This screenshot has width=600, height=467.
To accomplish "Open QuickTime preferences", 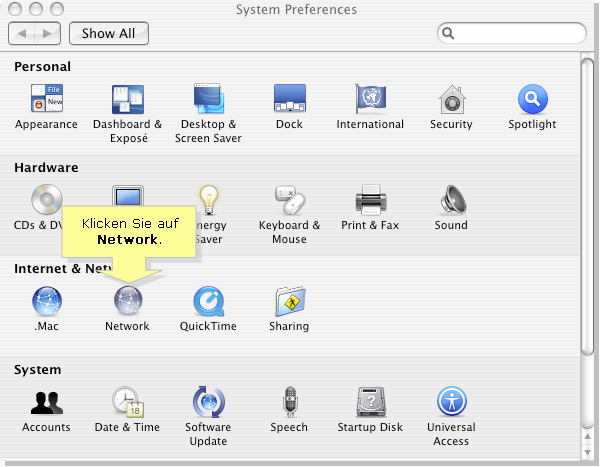I will pyautogui.click(x=209, y=301).
